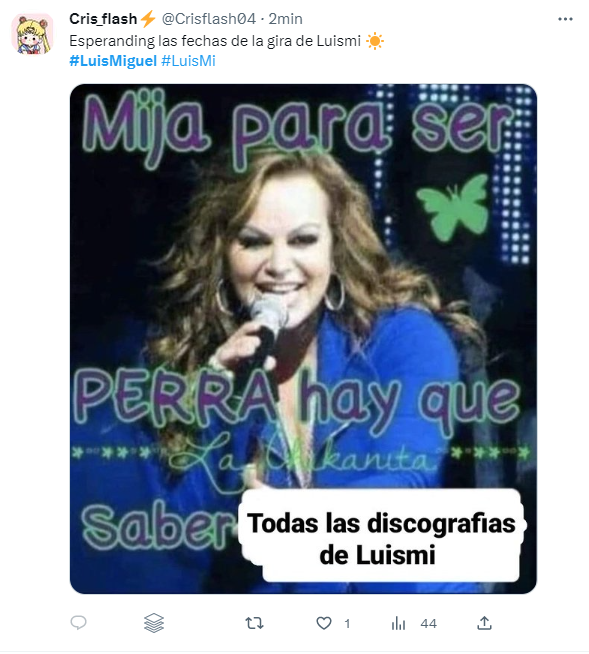The height and width of the screenshot is (654, 589).
Task: Open the Cris_flash display name profile
Action: [103, 19]
